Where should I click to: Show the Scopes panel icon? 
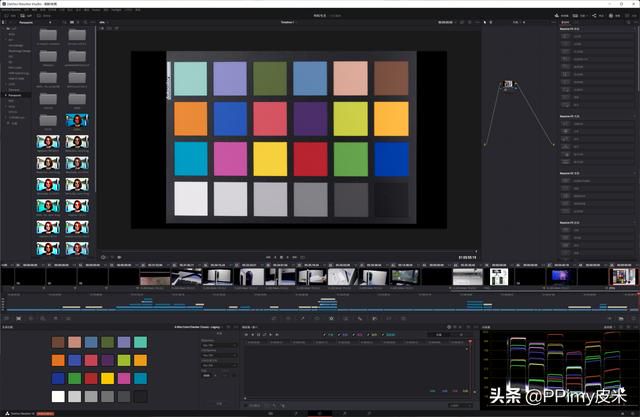(x=621, y=318)
